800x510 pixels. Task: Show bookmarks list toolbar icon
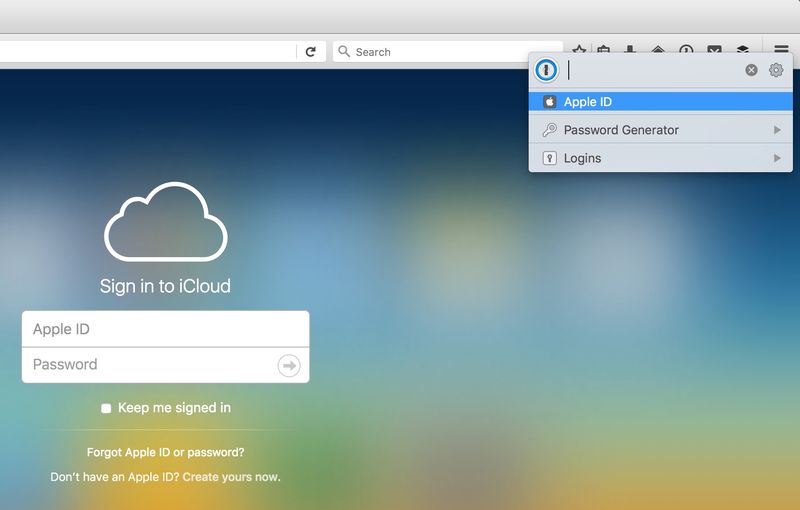coord(604,49)
